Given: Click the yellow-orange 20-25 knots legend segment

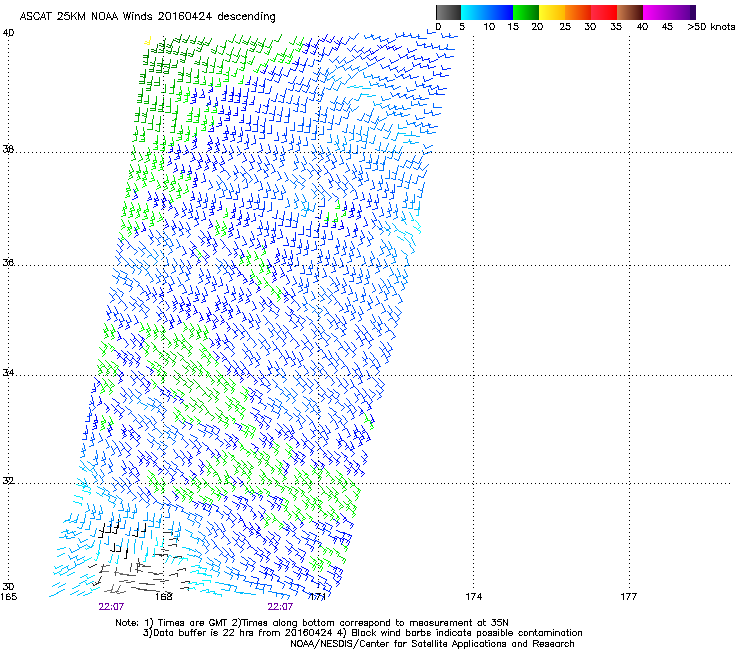Looking at the screenshot, I should (552, 12).
